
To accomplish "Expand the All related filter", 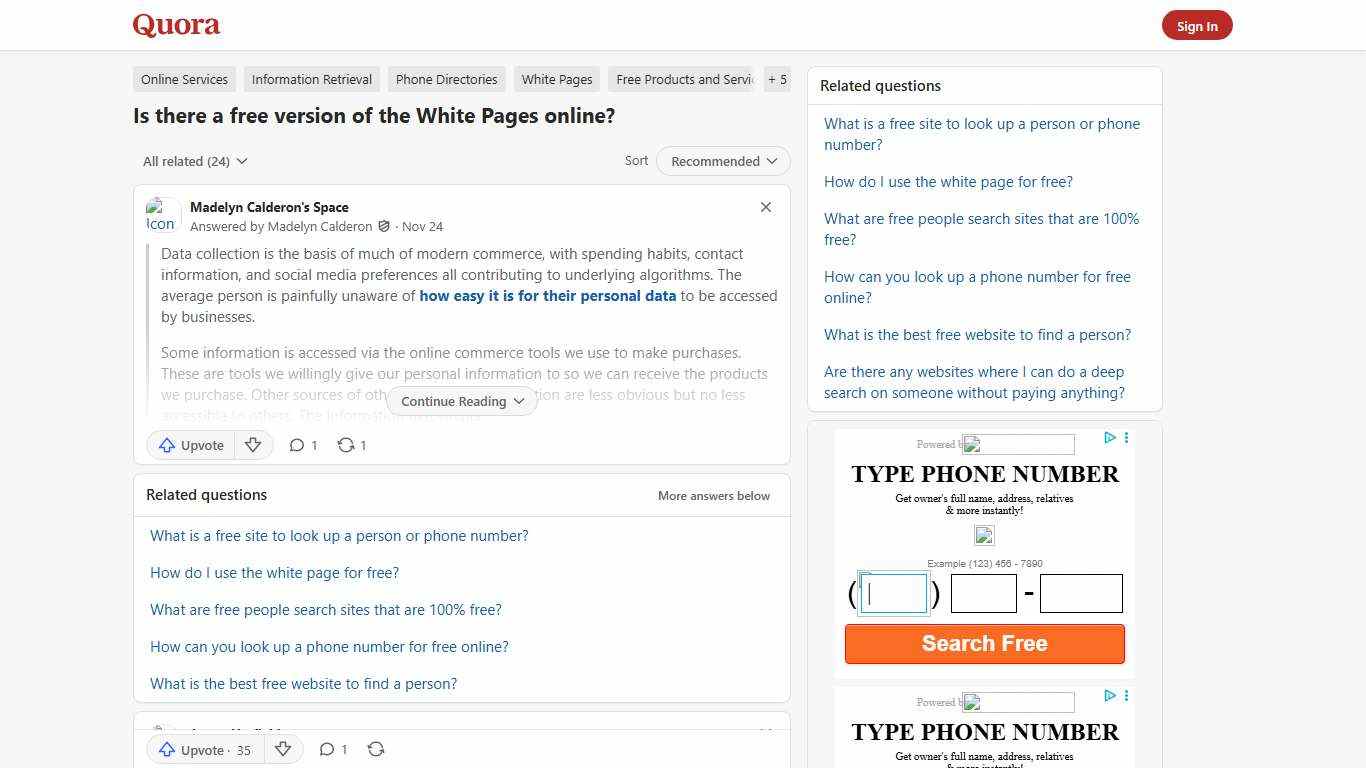I will [x=193, y=161].
